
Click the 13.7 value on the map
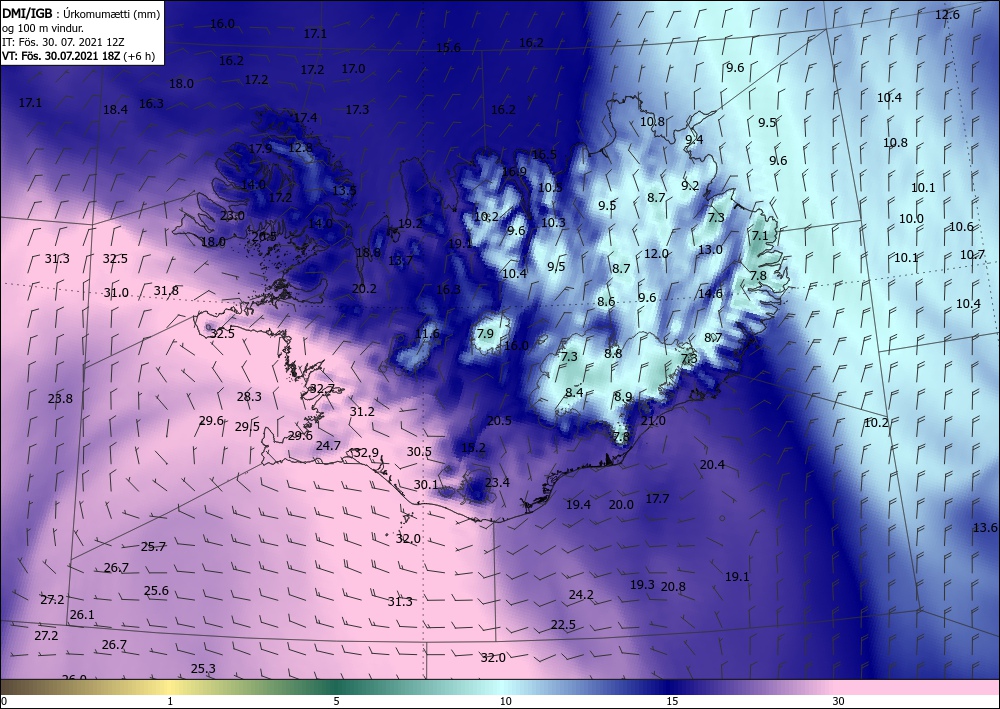(401, 260)
